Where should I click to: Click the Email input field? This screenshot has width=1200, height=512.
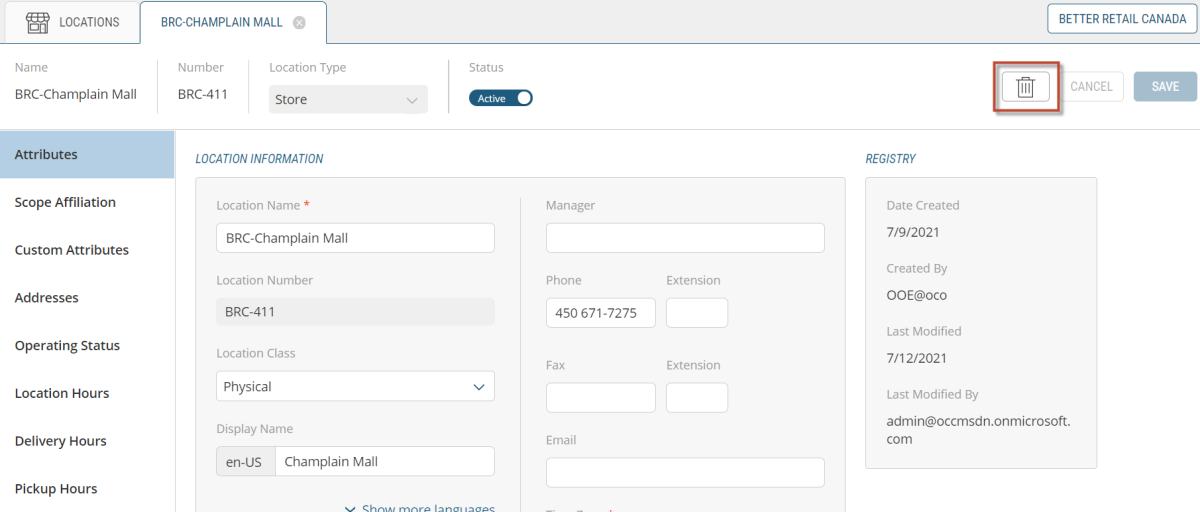685,472
